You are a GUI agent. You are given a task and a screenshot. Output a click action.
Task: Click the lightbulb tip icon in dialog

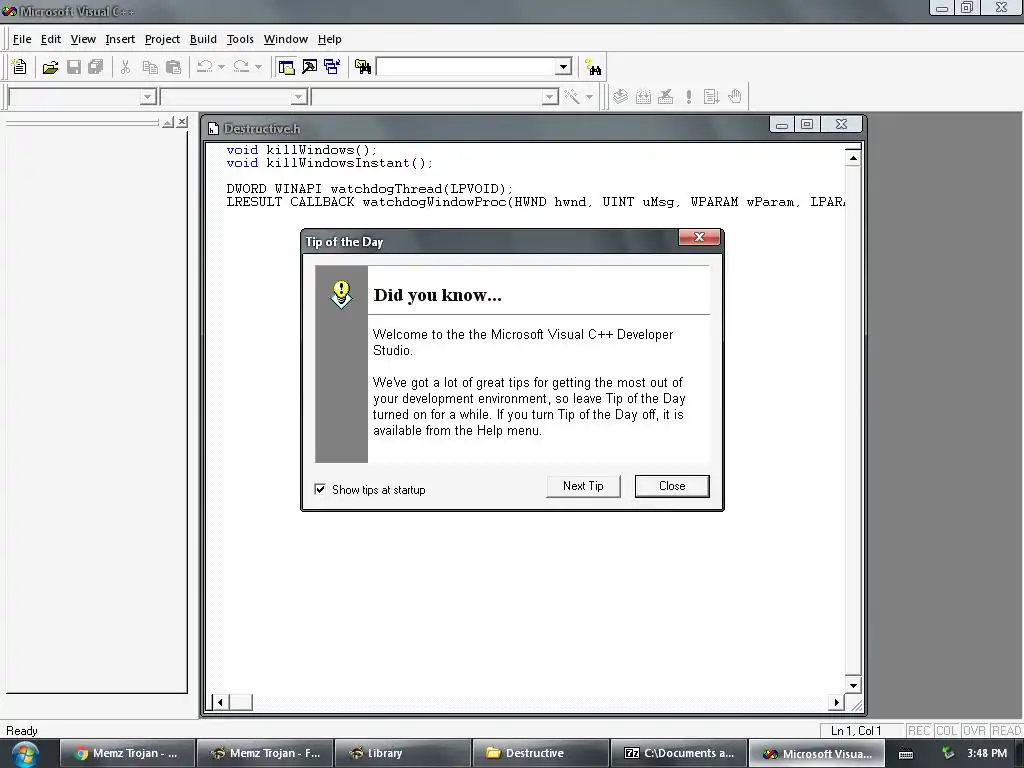pyautogui.click(x=342, y=295)
